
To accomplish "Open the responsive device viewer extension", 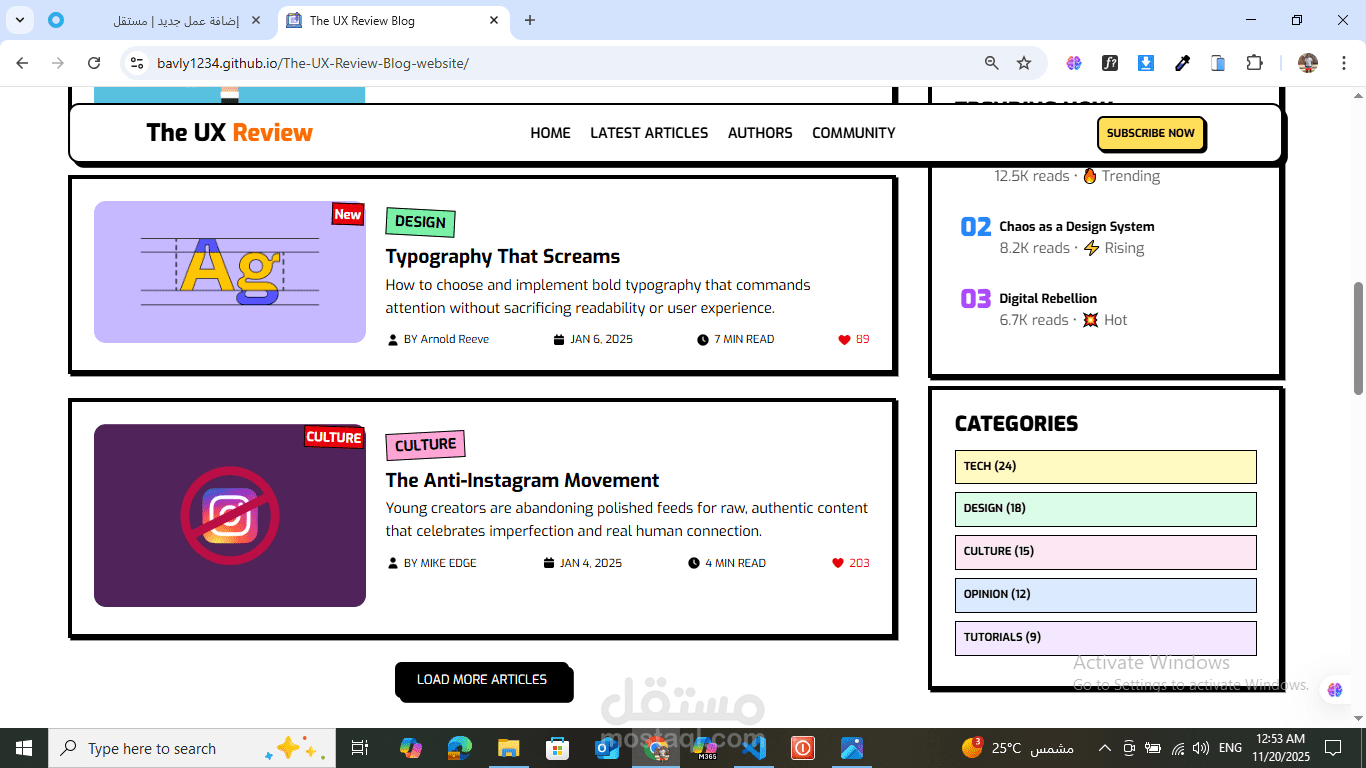I will (1218, 63).
